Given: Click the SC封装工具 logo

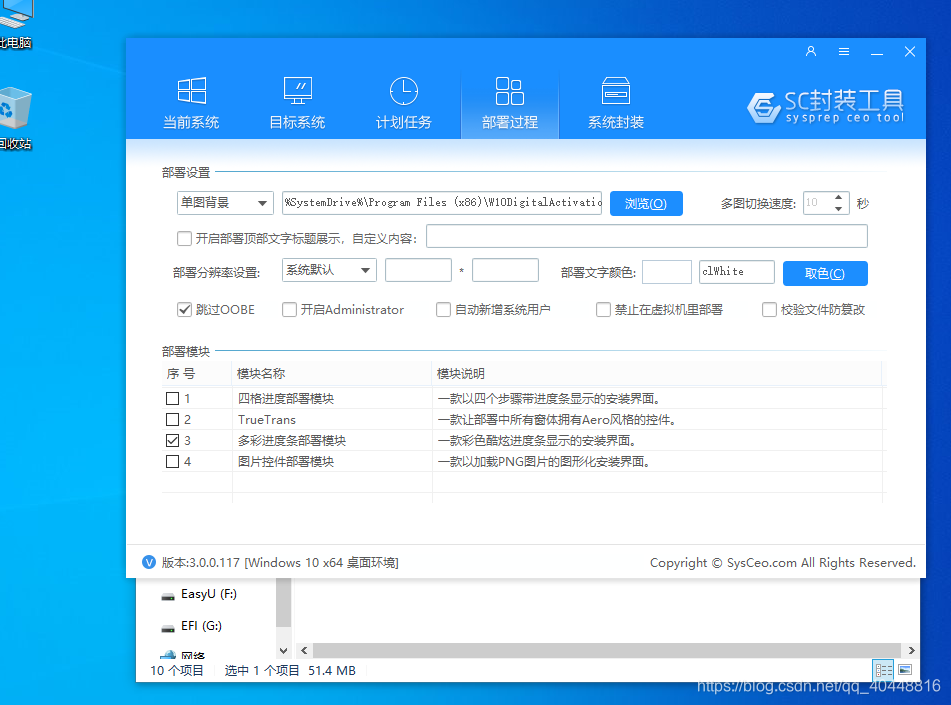Looking at the screenshot, I should click(825, 107).
